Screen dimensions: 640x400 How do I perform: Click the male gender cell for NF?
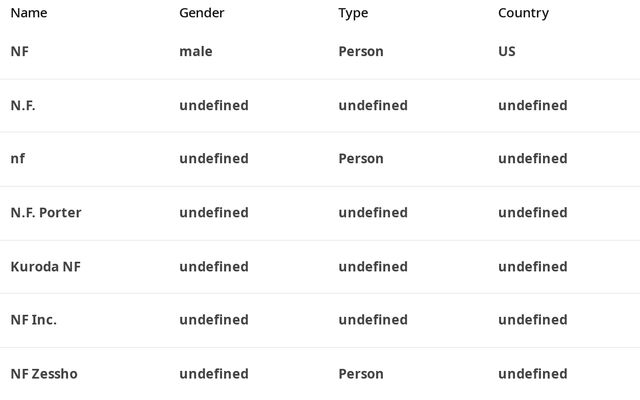196,51
